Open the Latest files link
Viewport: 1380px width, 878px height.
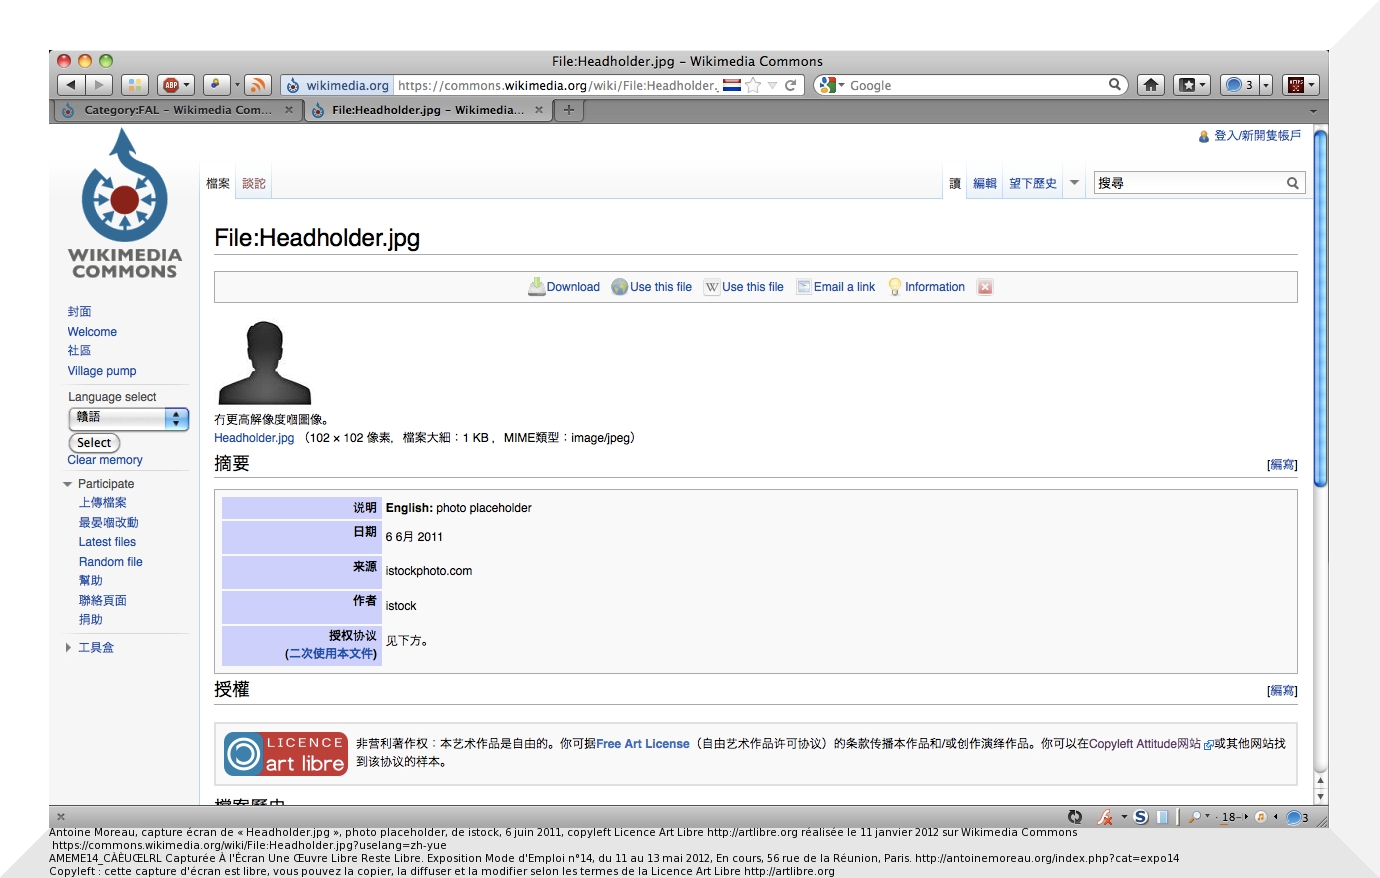coord(107,542)
